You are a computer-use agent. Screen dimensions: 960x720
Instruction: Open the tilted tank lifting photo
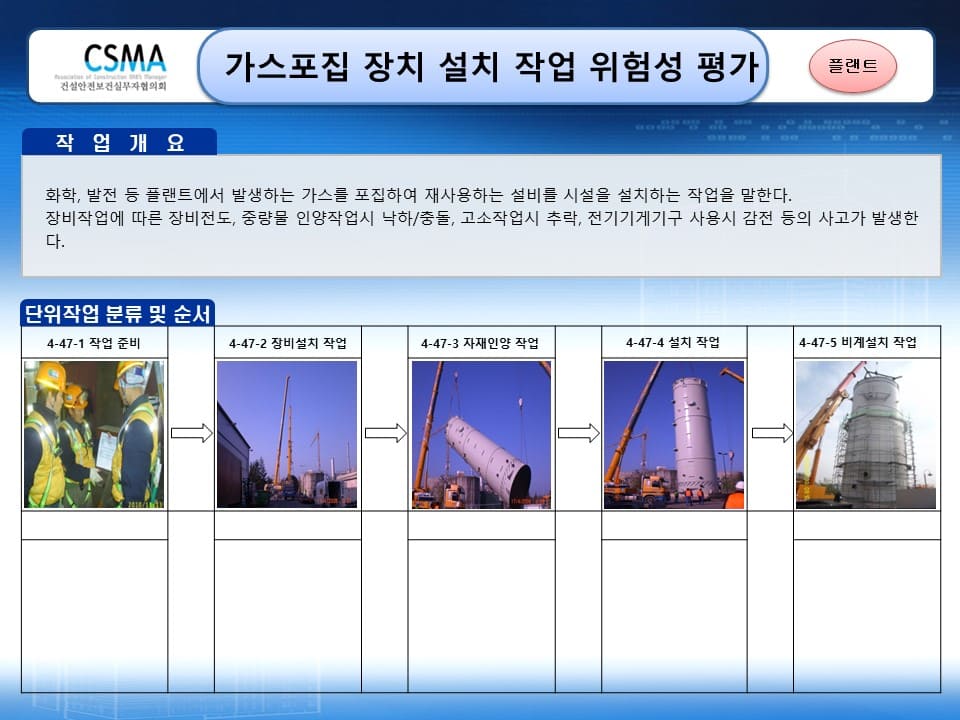pos(481,434)
